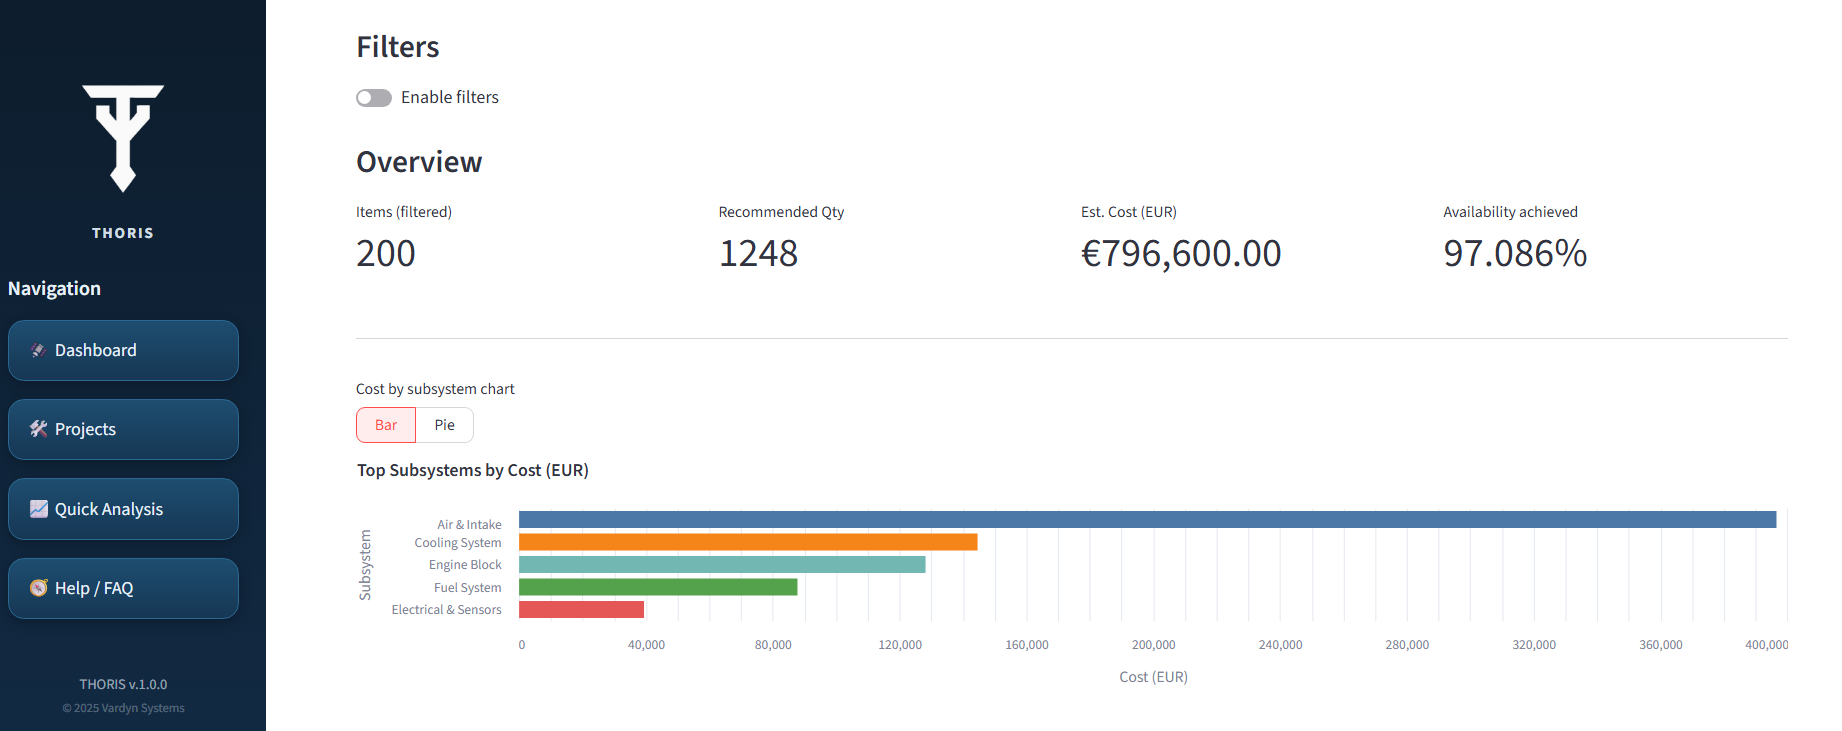Viewport: 1842px width, 731px height.
Task: Open Quick Analysis from sidebar
Action: 123,509
